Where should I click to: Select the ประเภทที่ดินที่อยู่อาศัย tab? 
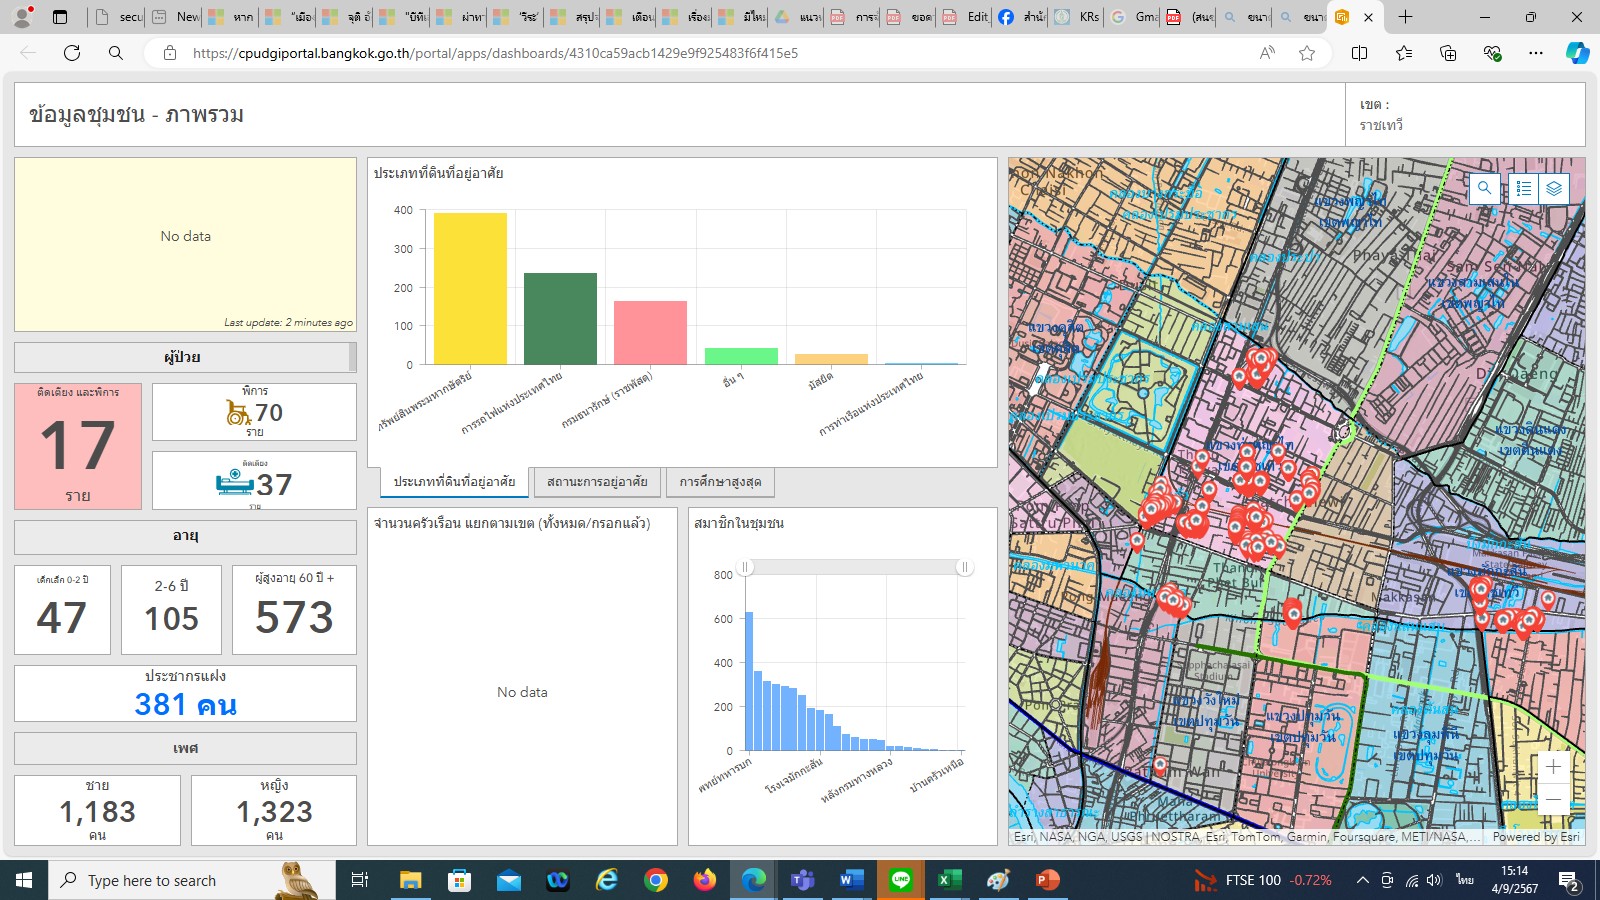click(454, 482)
